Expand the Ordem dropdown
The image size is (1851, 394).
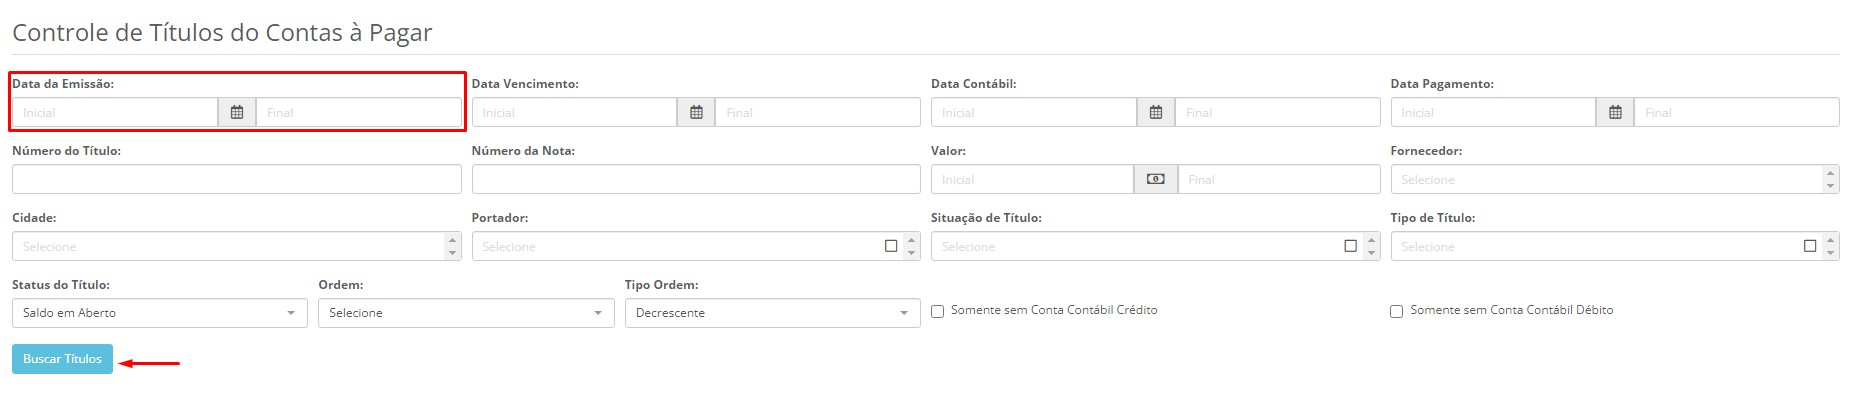pos(466,313)
